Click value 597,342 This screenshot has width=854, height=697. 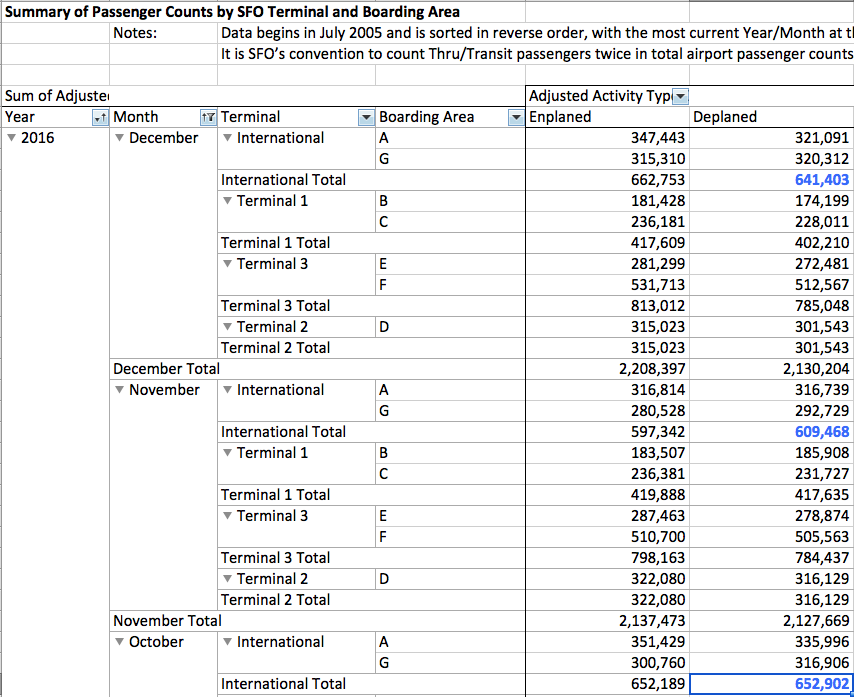[x=657, y=432]
